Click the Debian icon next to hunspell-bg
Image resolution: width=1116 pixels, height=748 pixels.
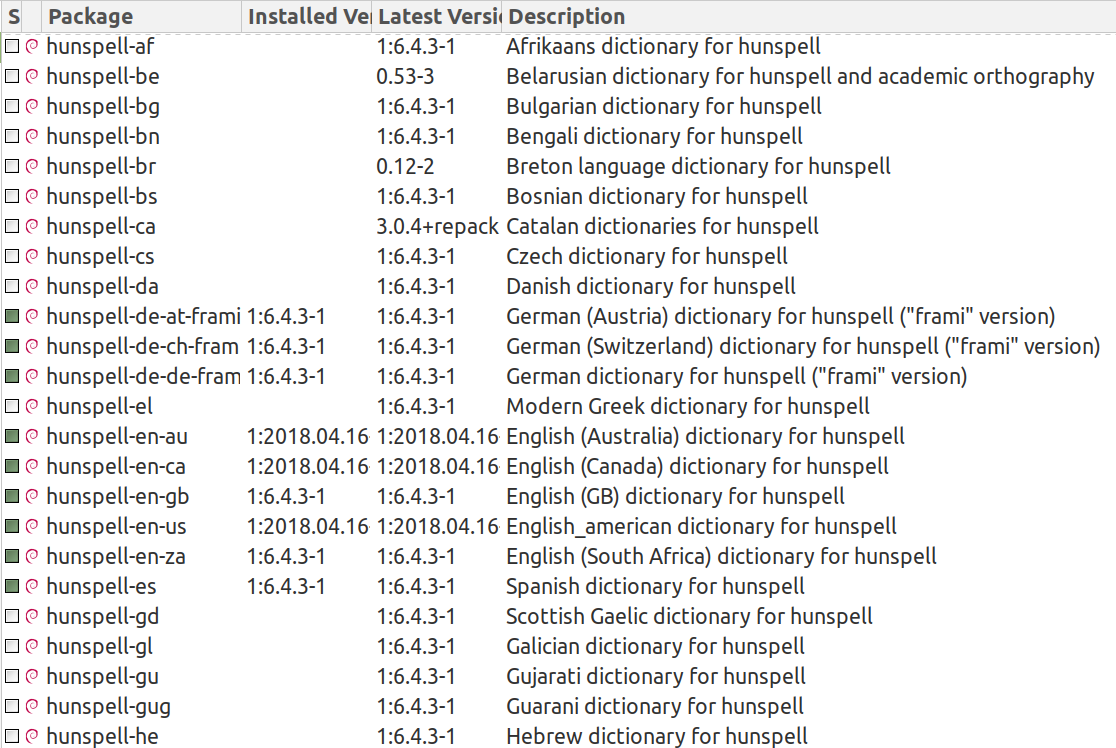click(32, 106)
